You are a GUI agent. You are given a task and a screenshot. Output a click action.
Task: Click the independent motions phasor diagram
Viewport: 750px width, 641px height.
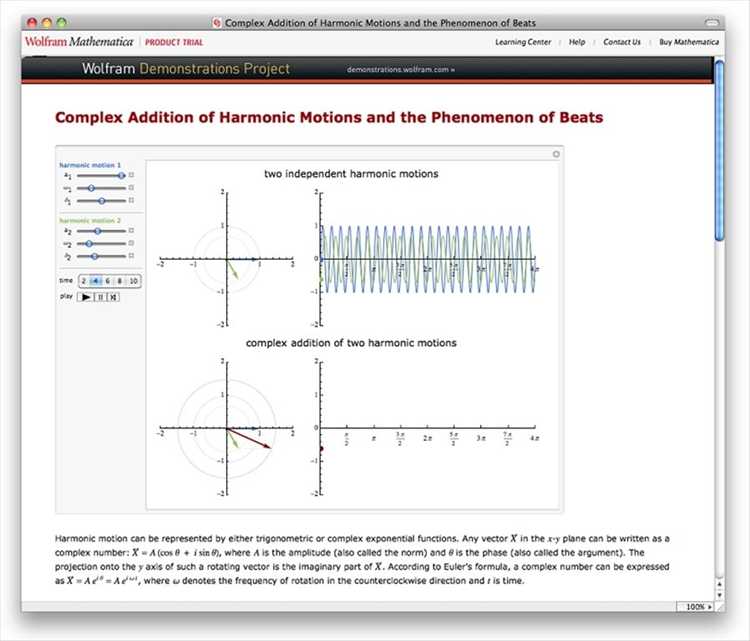click(227, 259)
